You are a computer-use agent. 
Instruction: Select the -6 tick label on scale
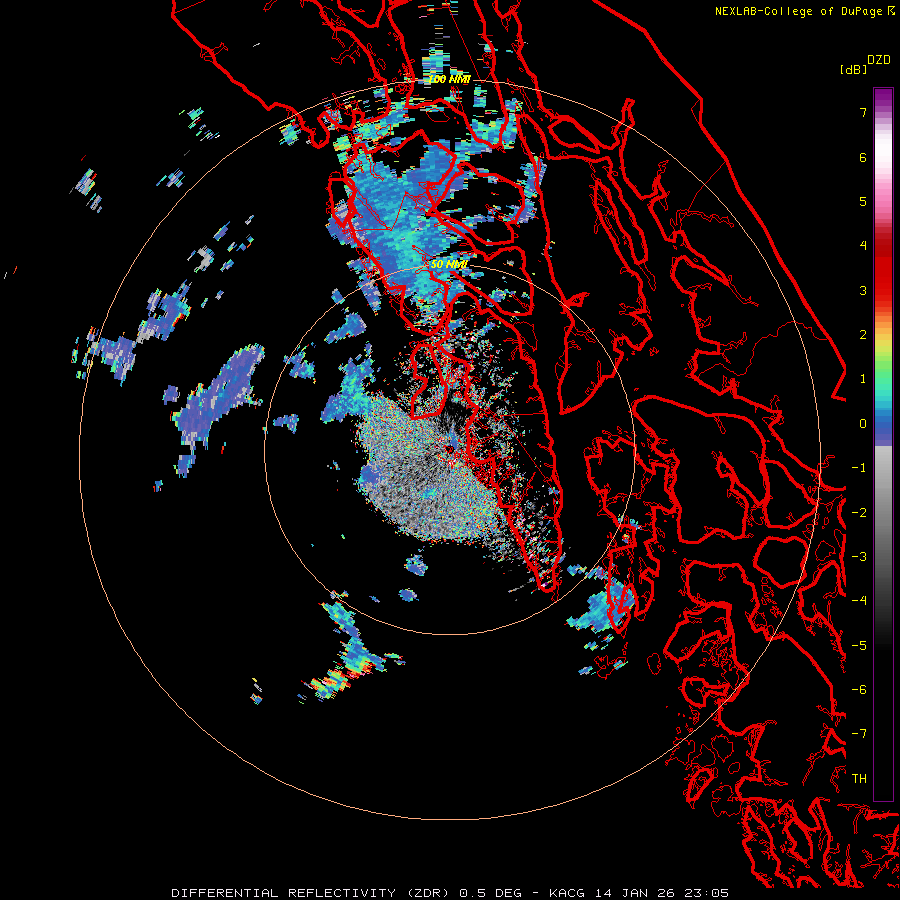(859, 690)
